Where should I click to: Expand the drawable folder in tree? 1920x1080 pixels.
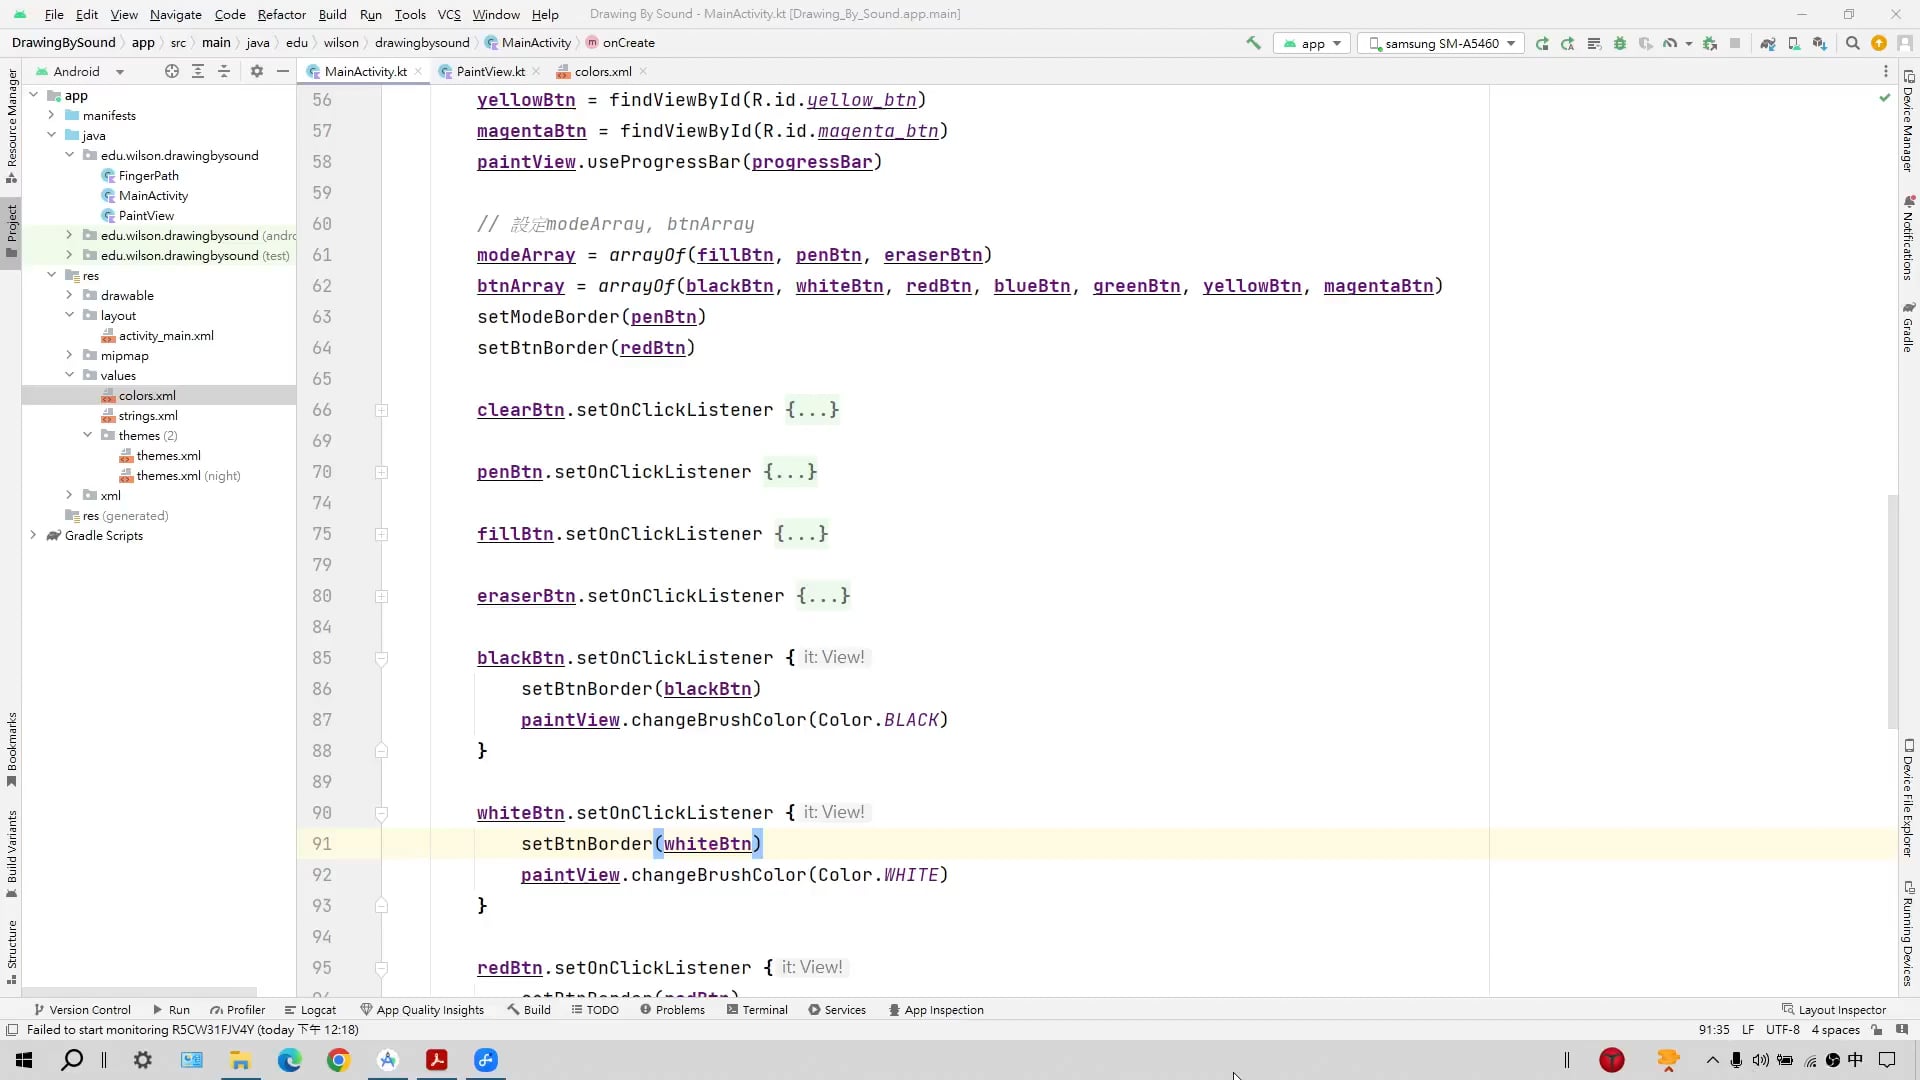click(x=69, y=295)
